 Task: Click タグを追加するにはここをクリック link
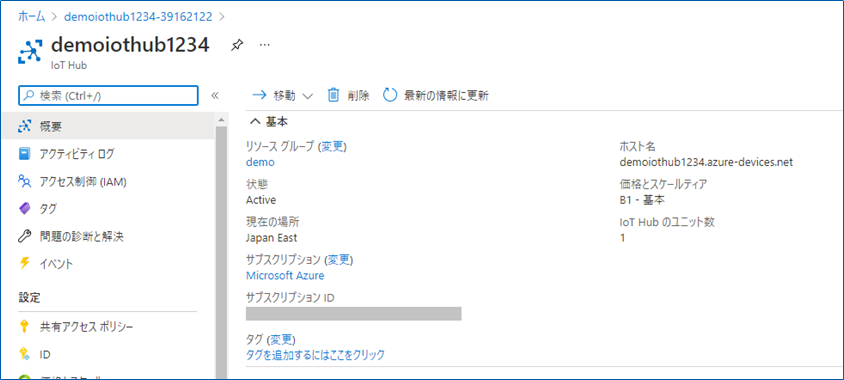315,355
